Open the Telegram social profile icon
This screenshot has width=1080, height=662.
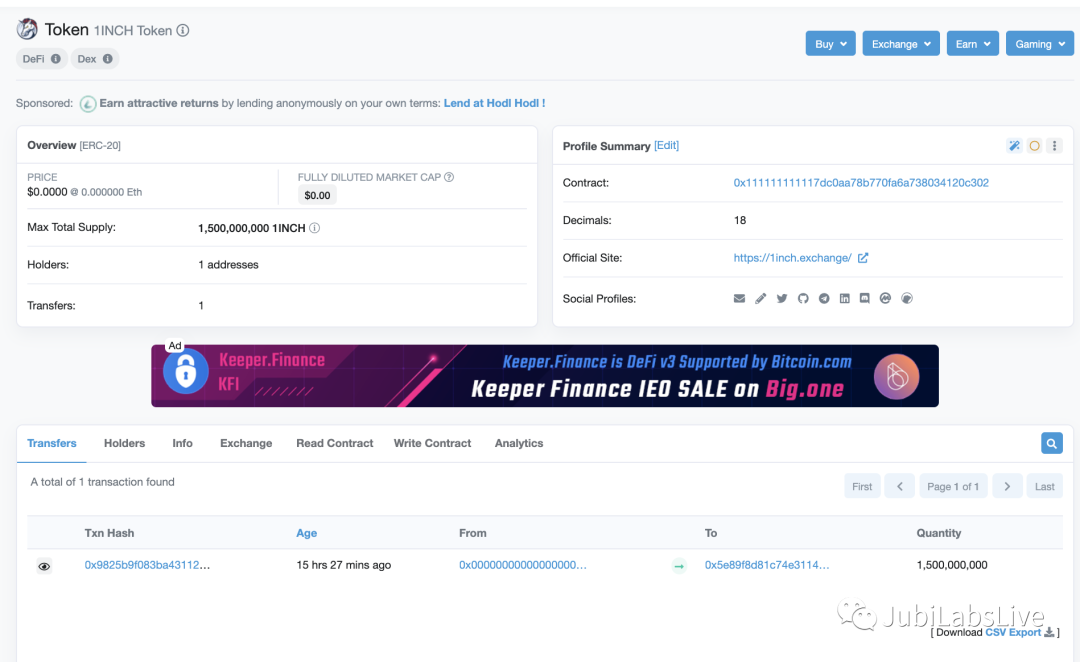click(x=824, y=299)
